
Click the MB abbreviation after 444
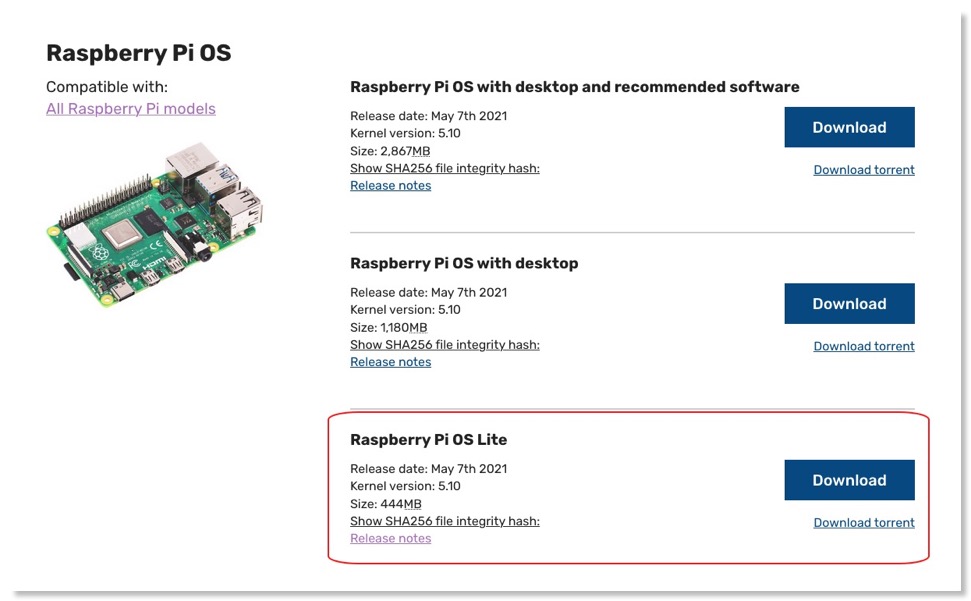[x=413, y=504]
